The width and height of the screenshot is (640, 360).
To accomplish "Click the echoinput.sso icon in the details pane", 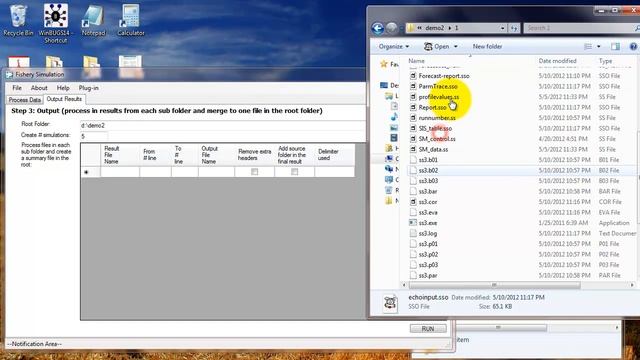I will coord(390,303).
